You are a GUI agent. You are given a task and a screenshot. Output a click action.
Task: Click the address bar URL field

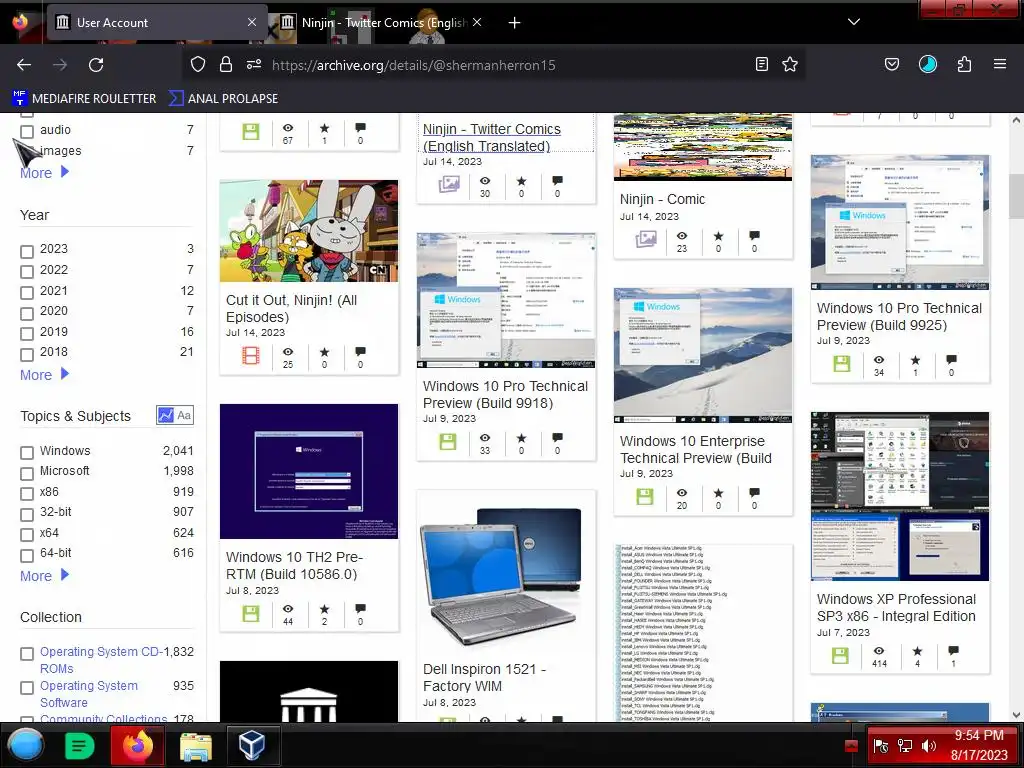[496, 65]
